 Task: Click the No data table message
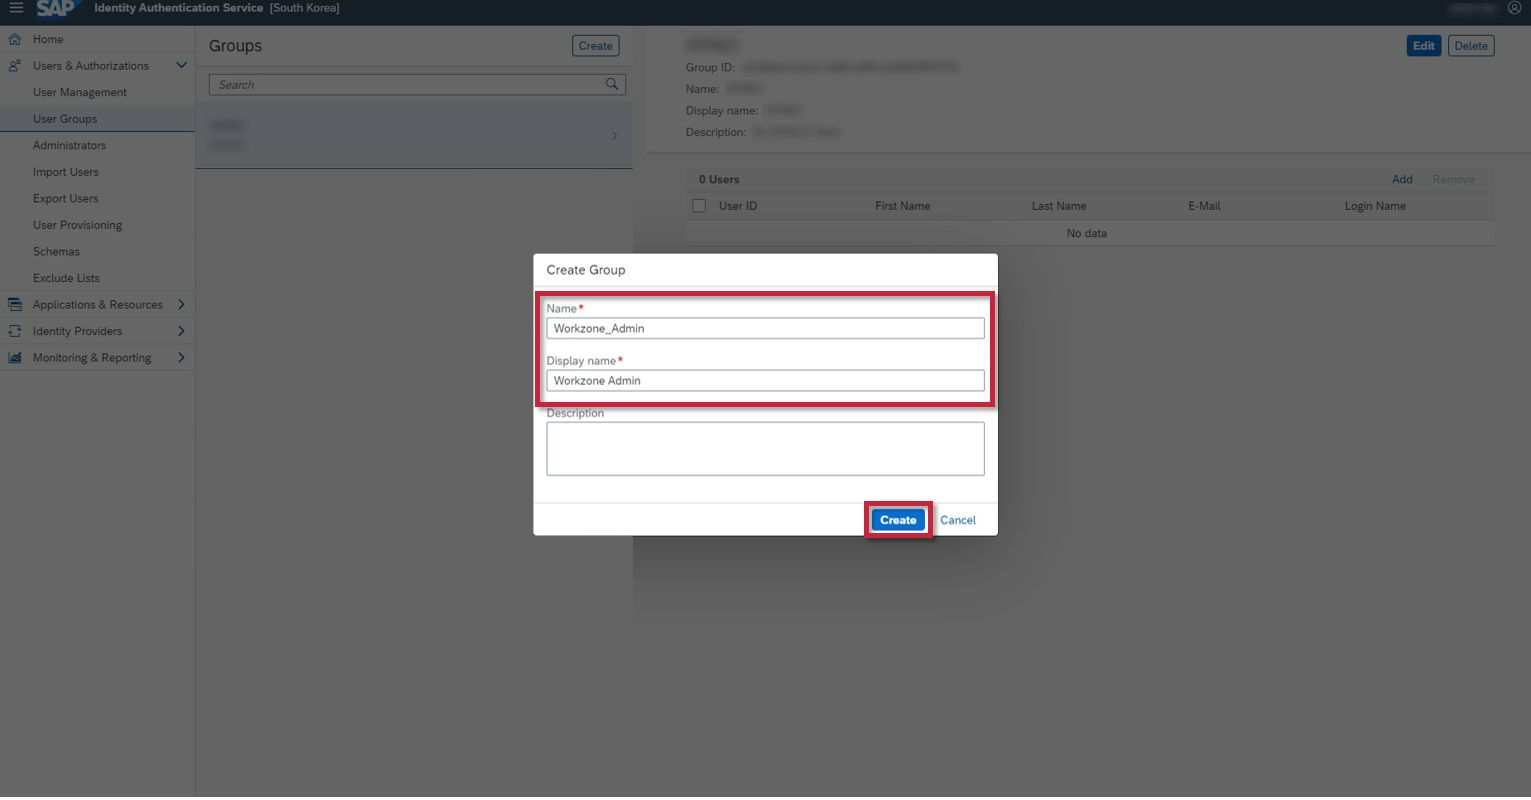pyautogui.click(x=1087, y=233)
